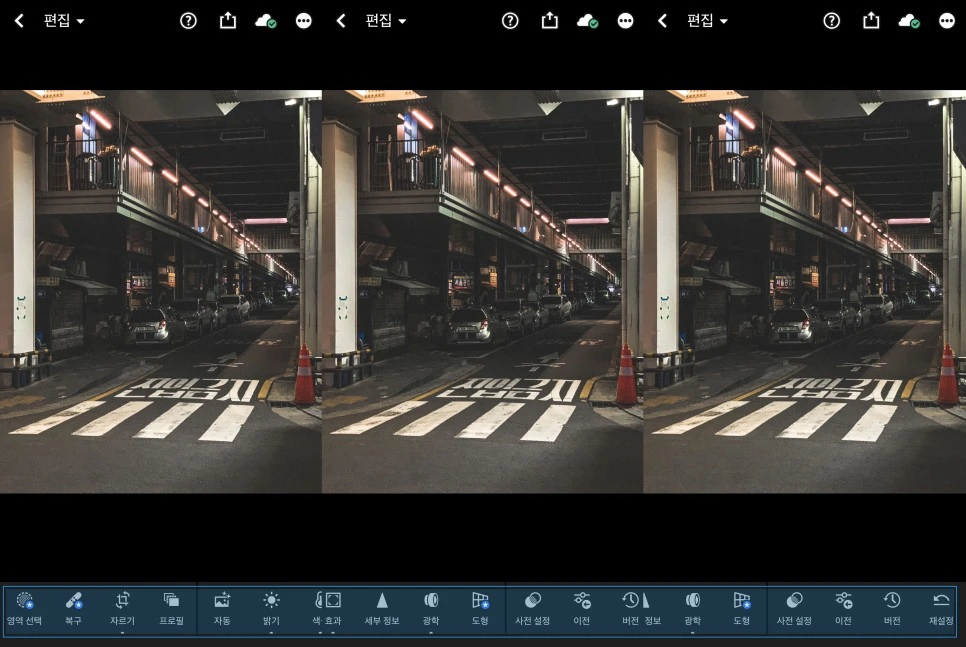Tap the street photo in middle screenshot
This screenshot has height=647, width=966.
(x=482, y=291)
